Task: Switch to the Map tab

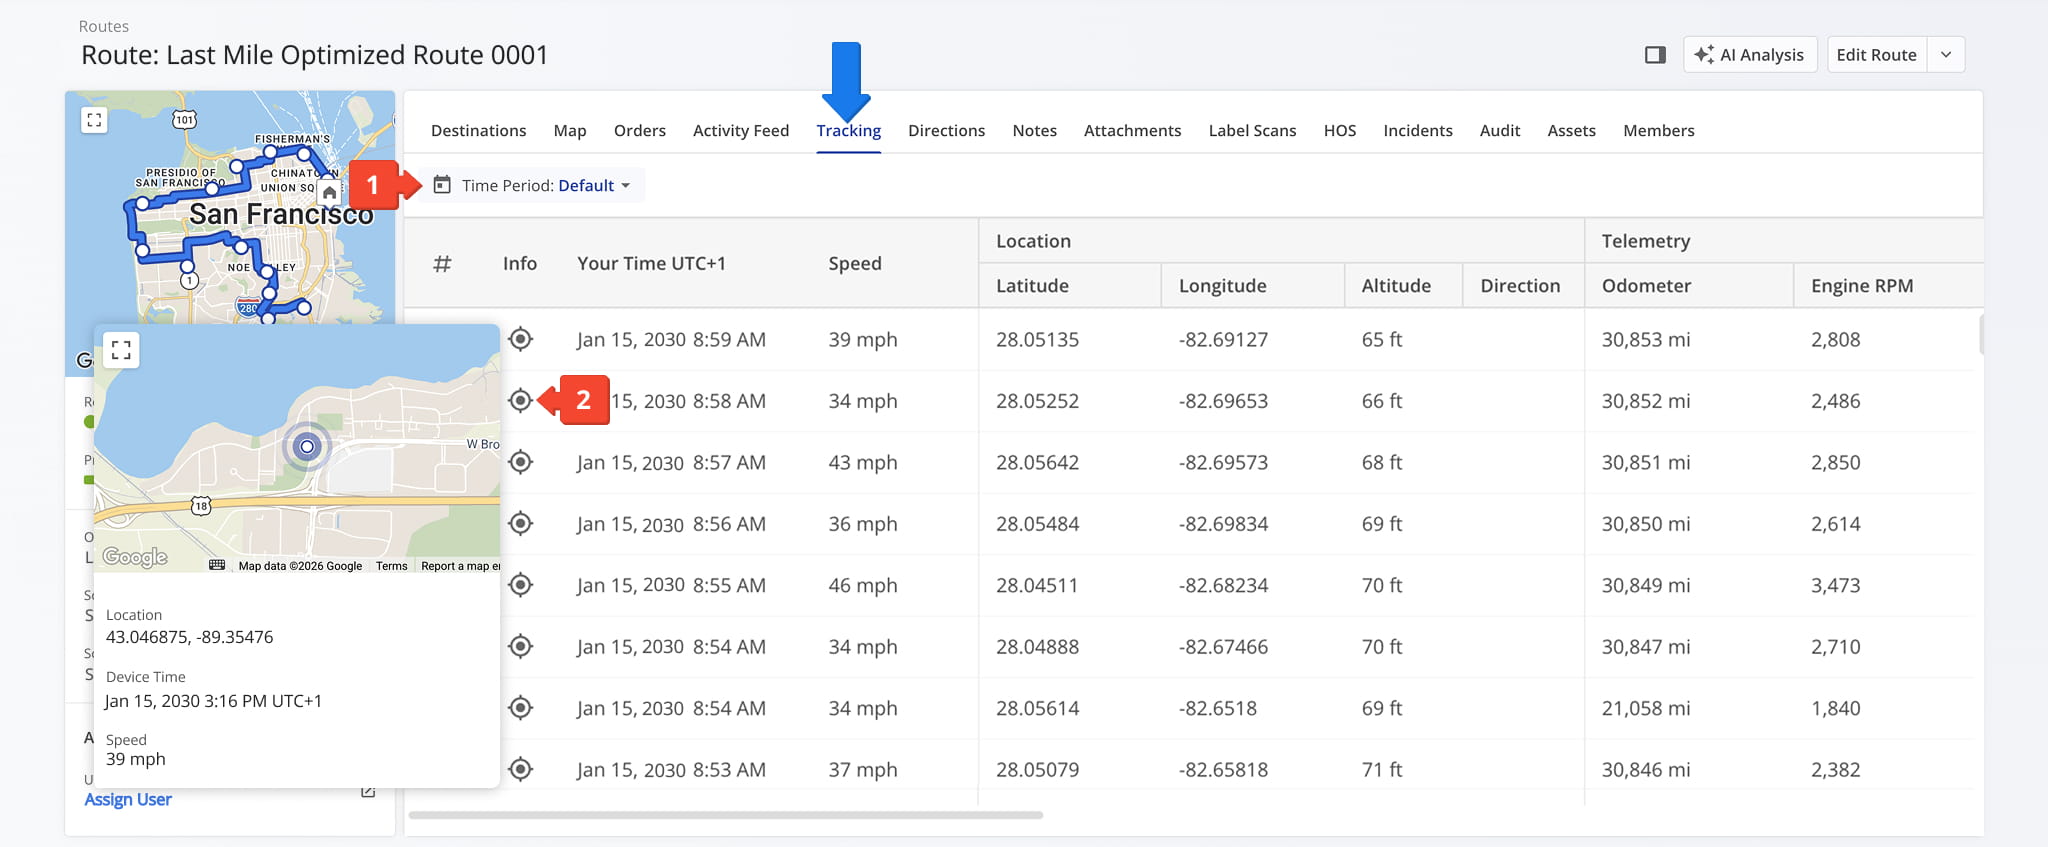Action: pyautogui.click(x=570, y=131)
